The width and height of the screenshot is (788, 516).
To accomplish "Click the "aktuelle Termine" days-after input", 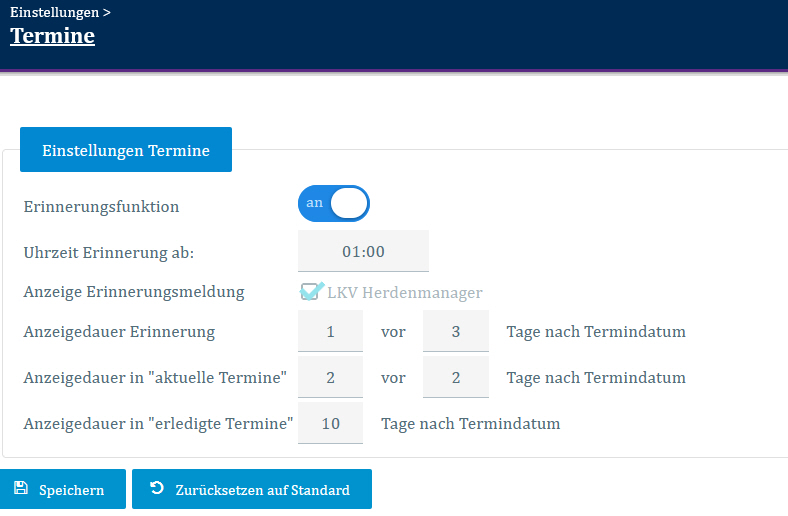I will pos(455,377).
